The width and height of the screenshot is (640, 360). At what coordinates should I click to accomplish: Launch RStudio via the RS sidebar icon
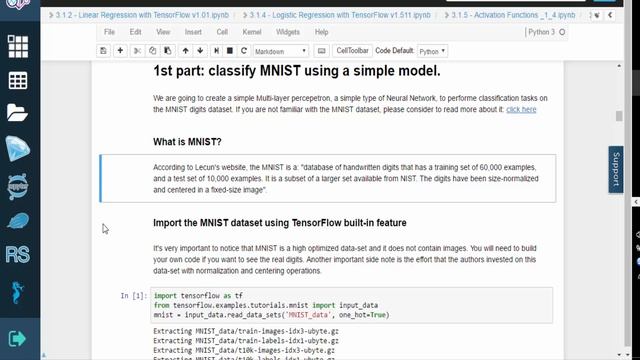tap(18, 255)
